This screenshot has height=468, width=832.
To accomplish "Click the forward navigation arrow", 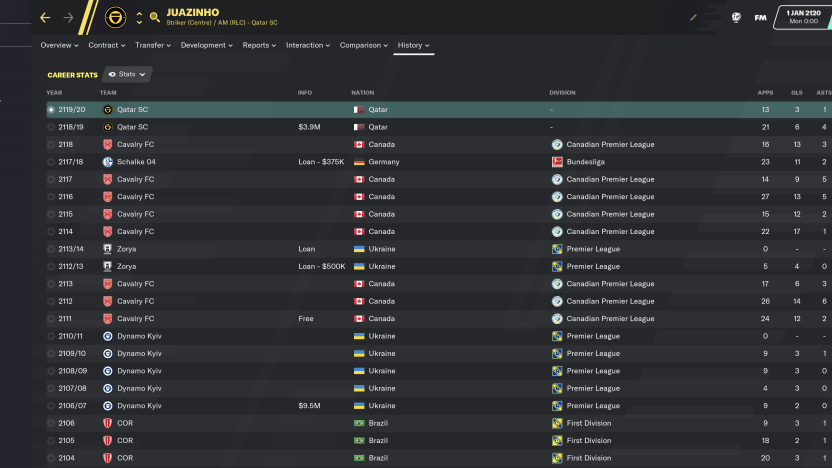I will [x=68, y=17].
